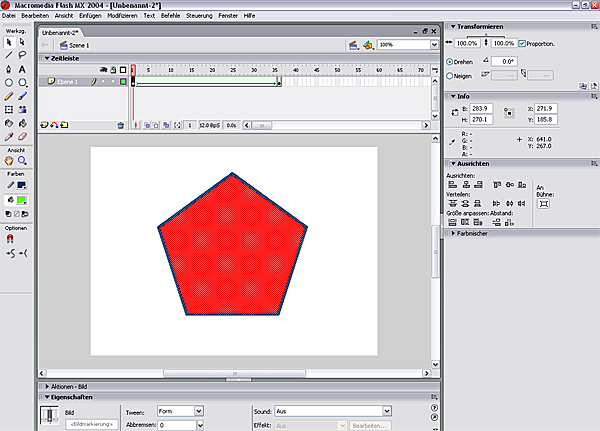This screenshot has width=600, height=431.
Task: Select the Ebene 1 layer
Action: tap(65, 81)
